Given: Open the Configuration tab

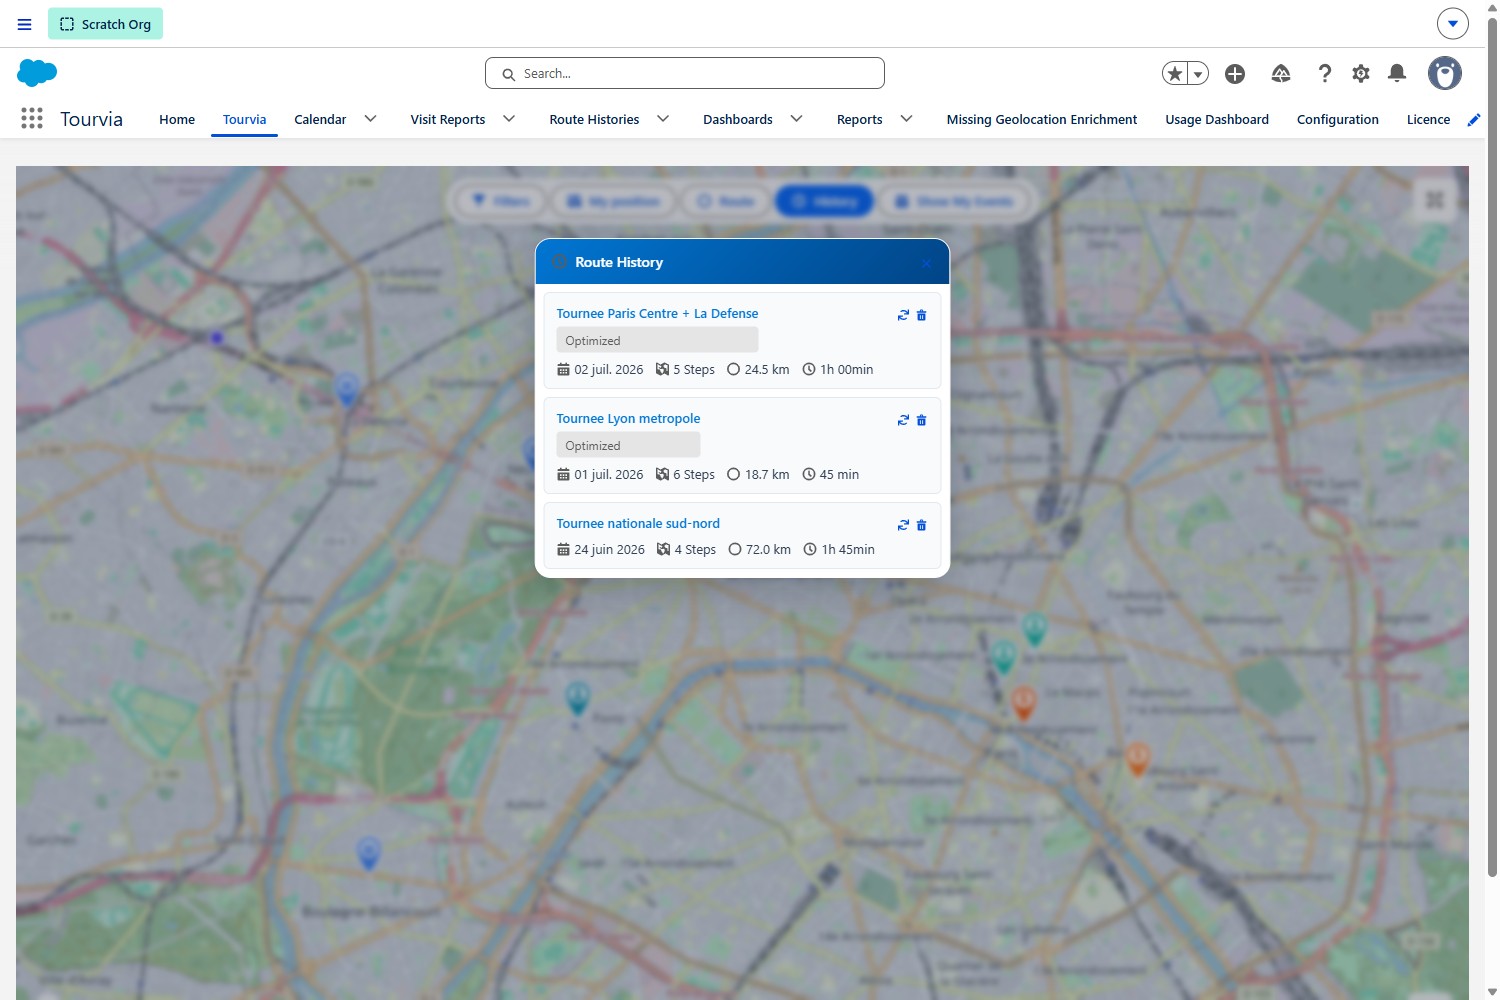Looking at the screenshot, I should 1338,119.
